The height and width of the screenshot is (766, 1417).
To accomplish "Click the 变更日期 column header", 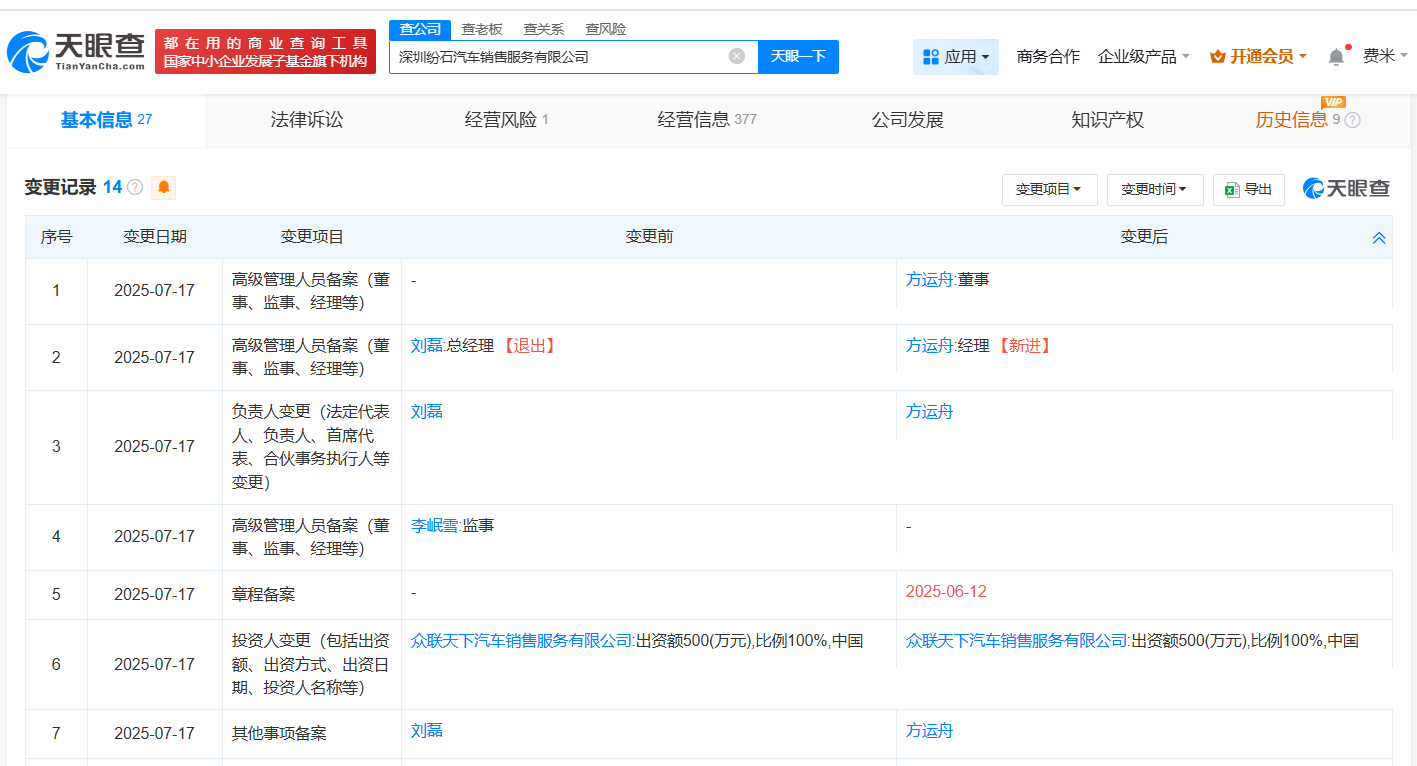I will (x=154, y=237).
